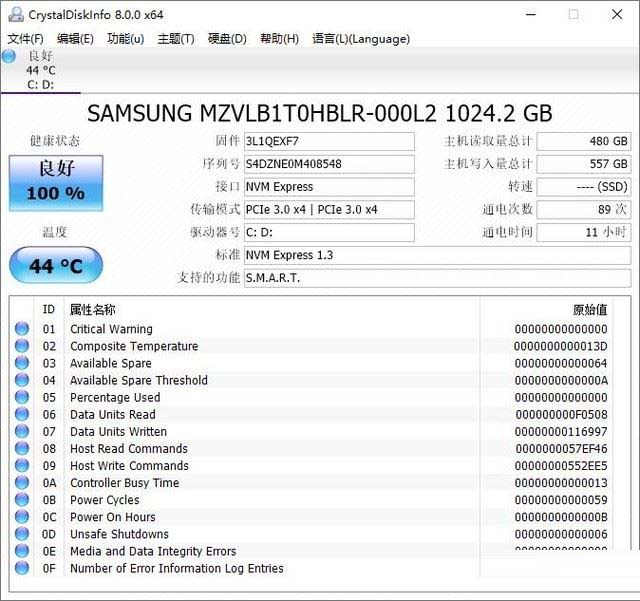Screen dimensions: 640x601
Task: Click the 44 °C temperature button
Action: click(56, 265)
